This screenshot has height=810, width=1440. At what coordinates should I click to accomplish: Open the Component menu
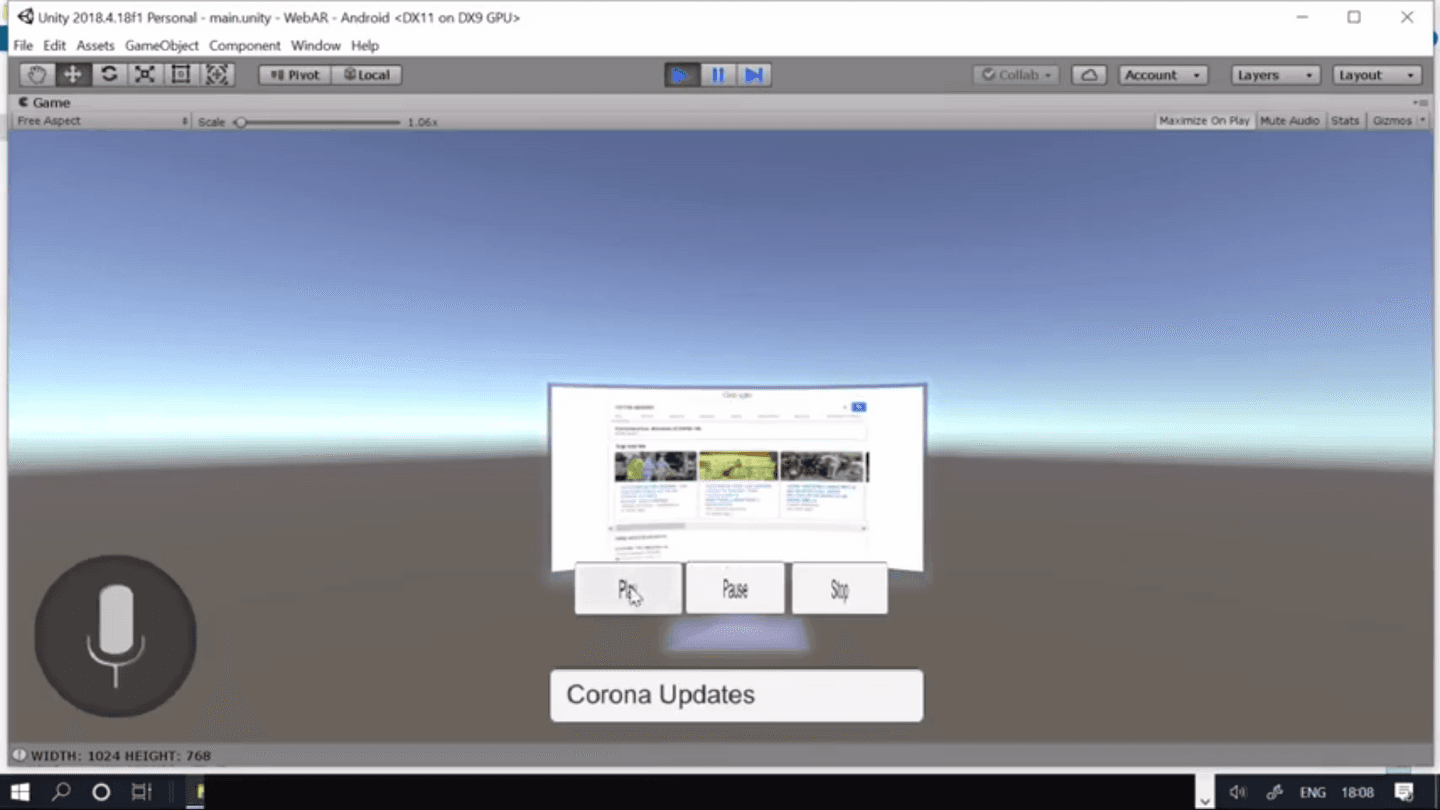pyautogui.click(x=245, y=45)
